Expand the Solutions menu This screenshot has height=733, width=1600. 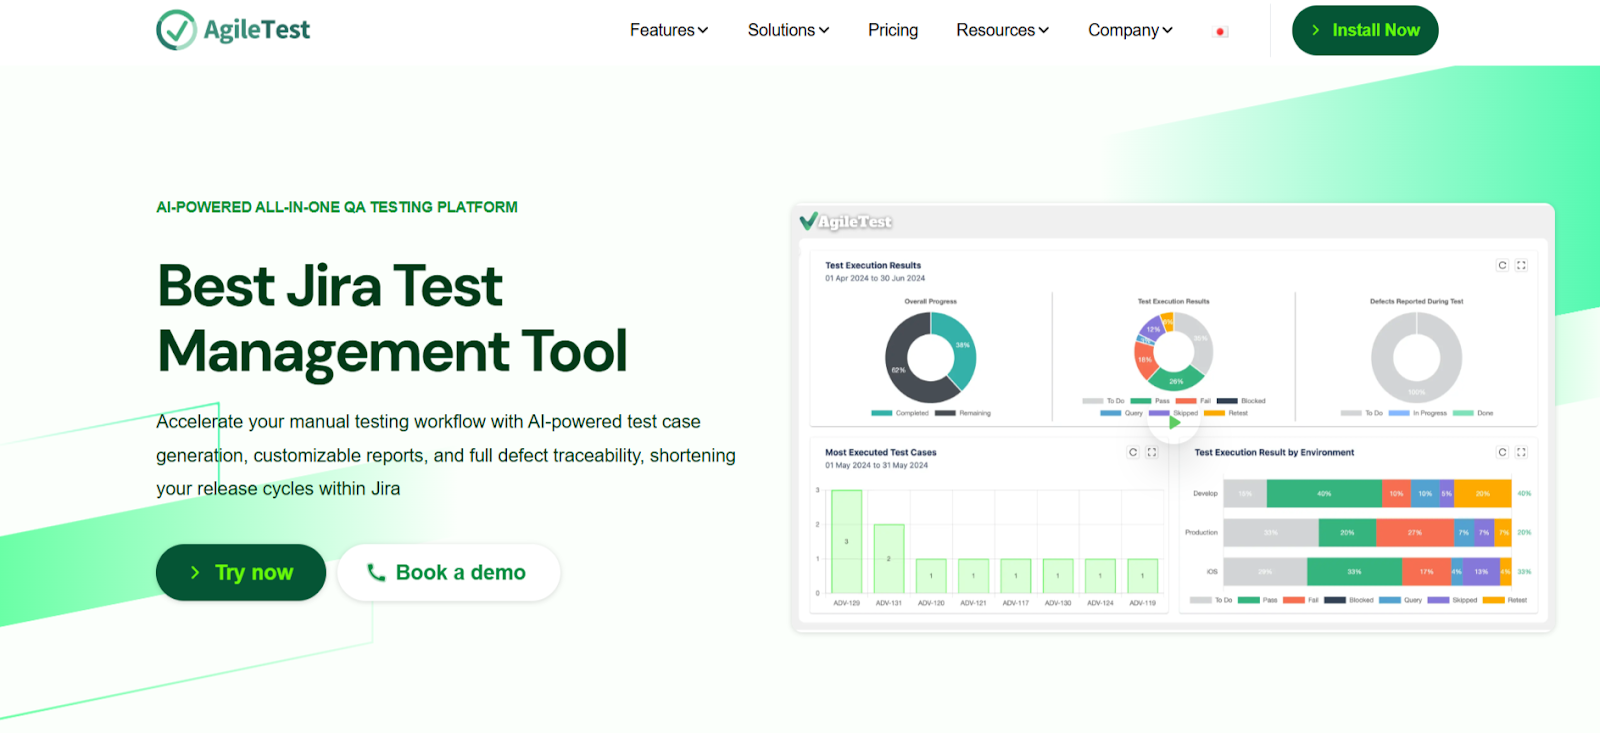click(789, 30)
